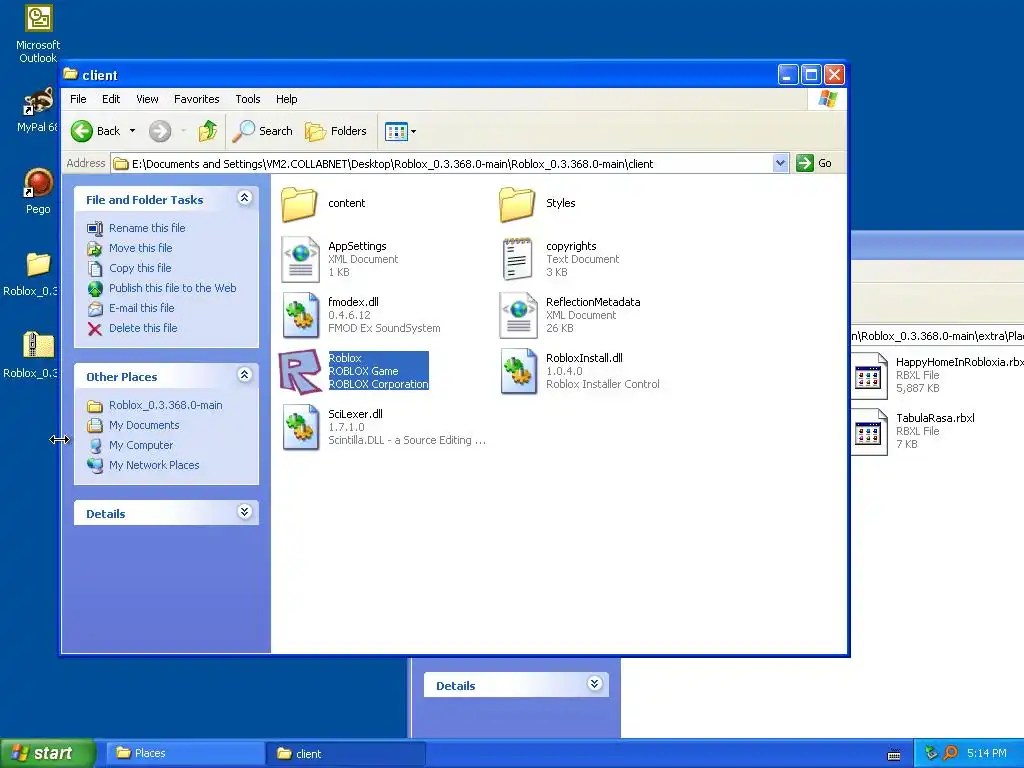Select the Roblox game executable icon
This screenshot has width=1024, height=768.
(300, 372)
